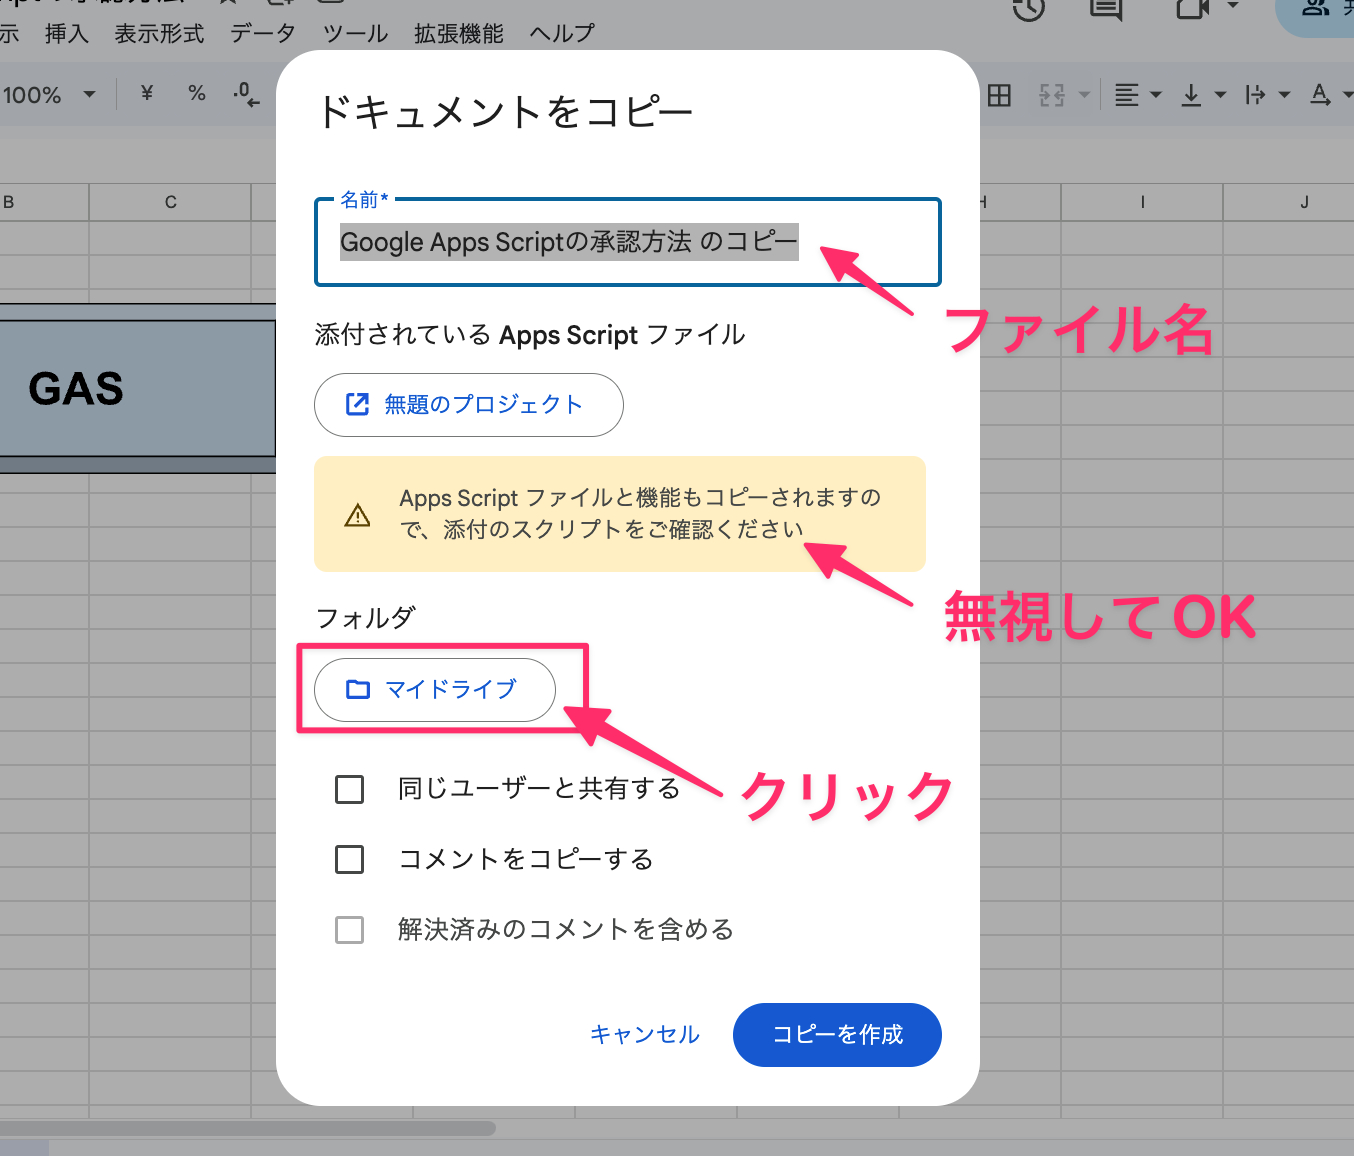Expand the merge cells options arrow

point(1084,95)
